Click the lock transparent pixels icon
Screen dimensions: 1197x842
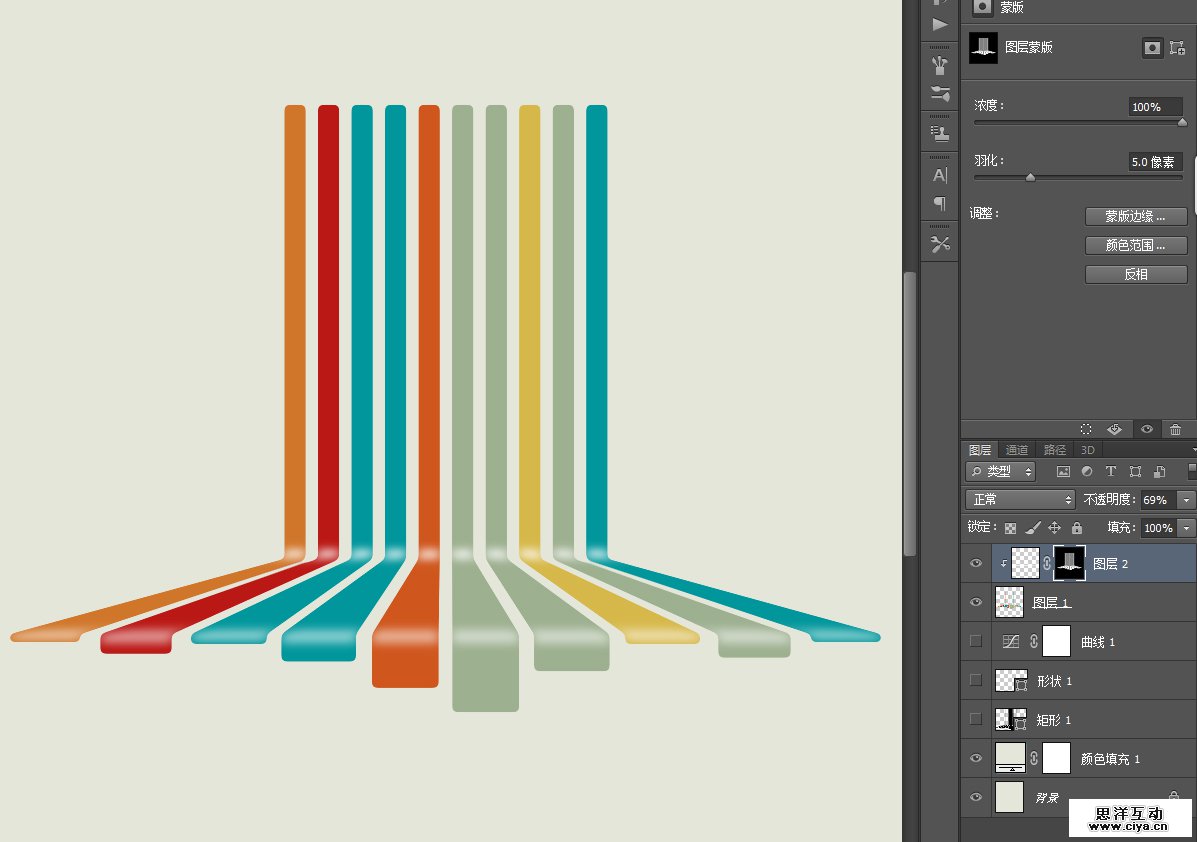click(1010, 528)
